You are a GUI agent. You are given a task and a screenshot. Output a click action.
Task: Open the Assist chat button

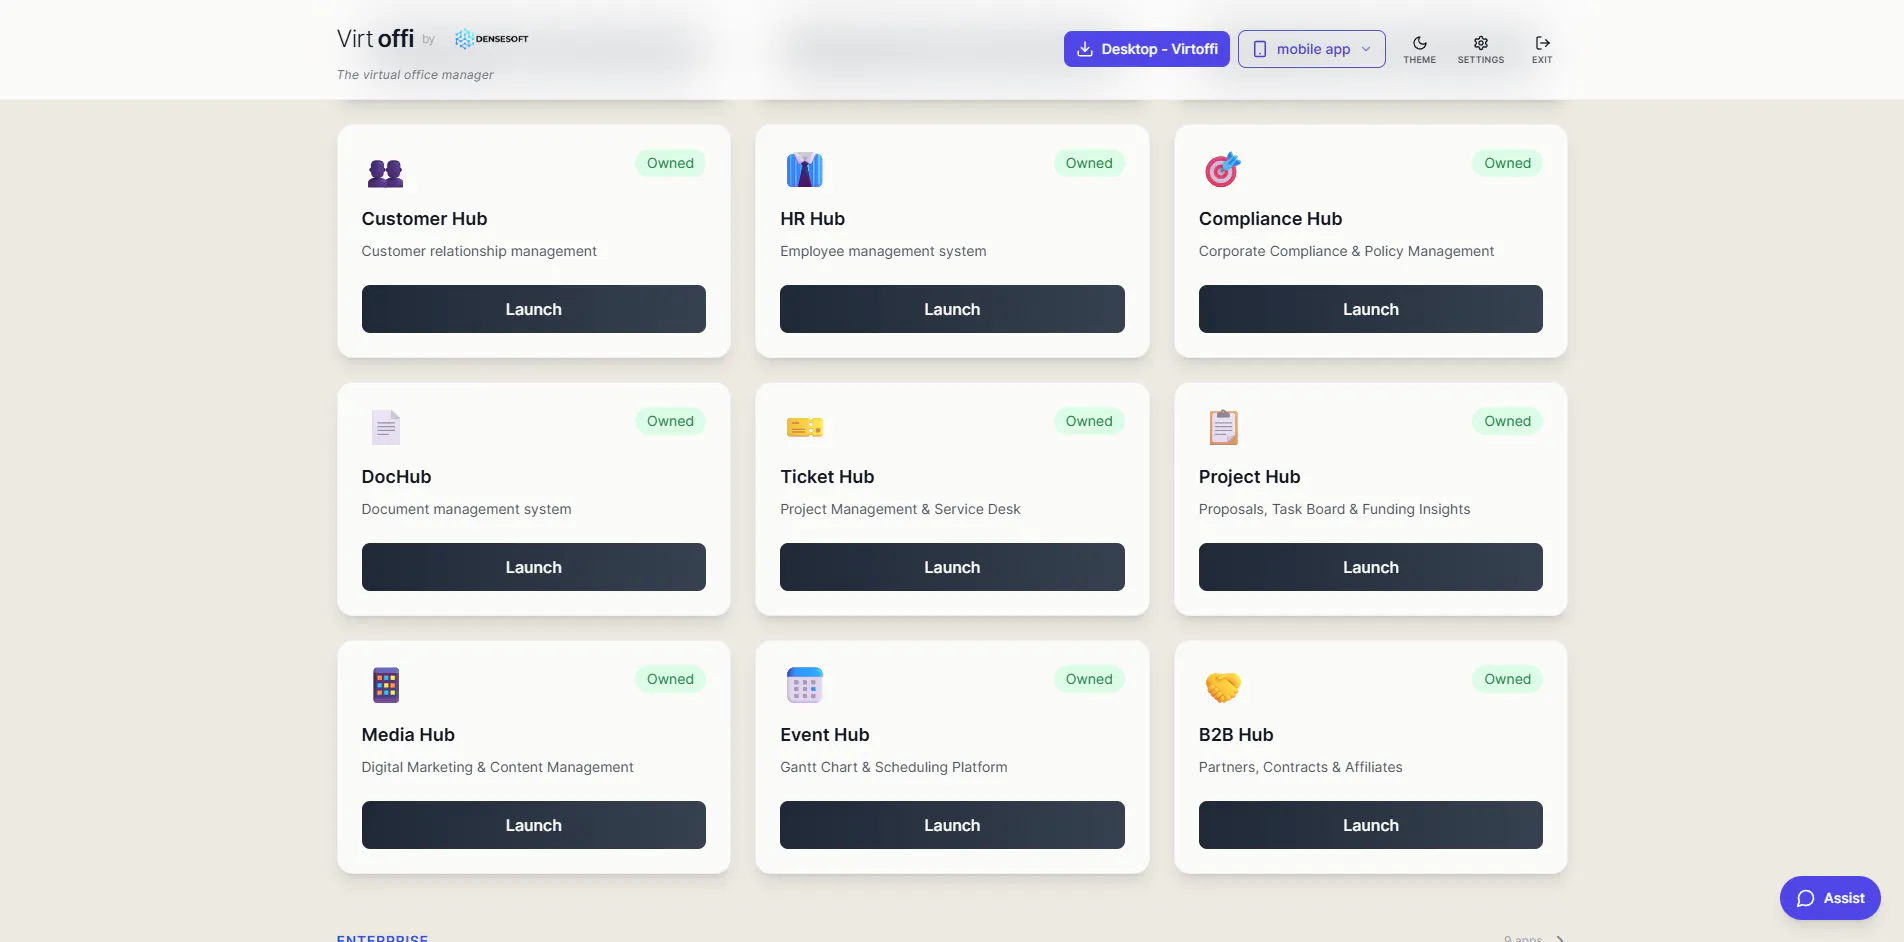pyautogui.click(x=1830, y=898)
